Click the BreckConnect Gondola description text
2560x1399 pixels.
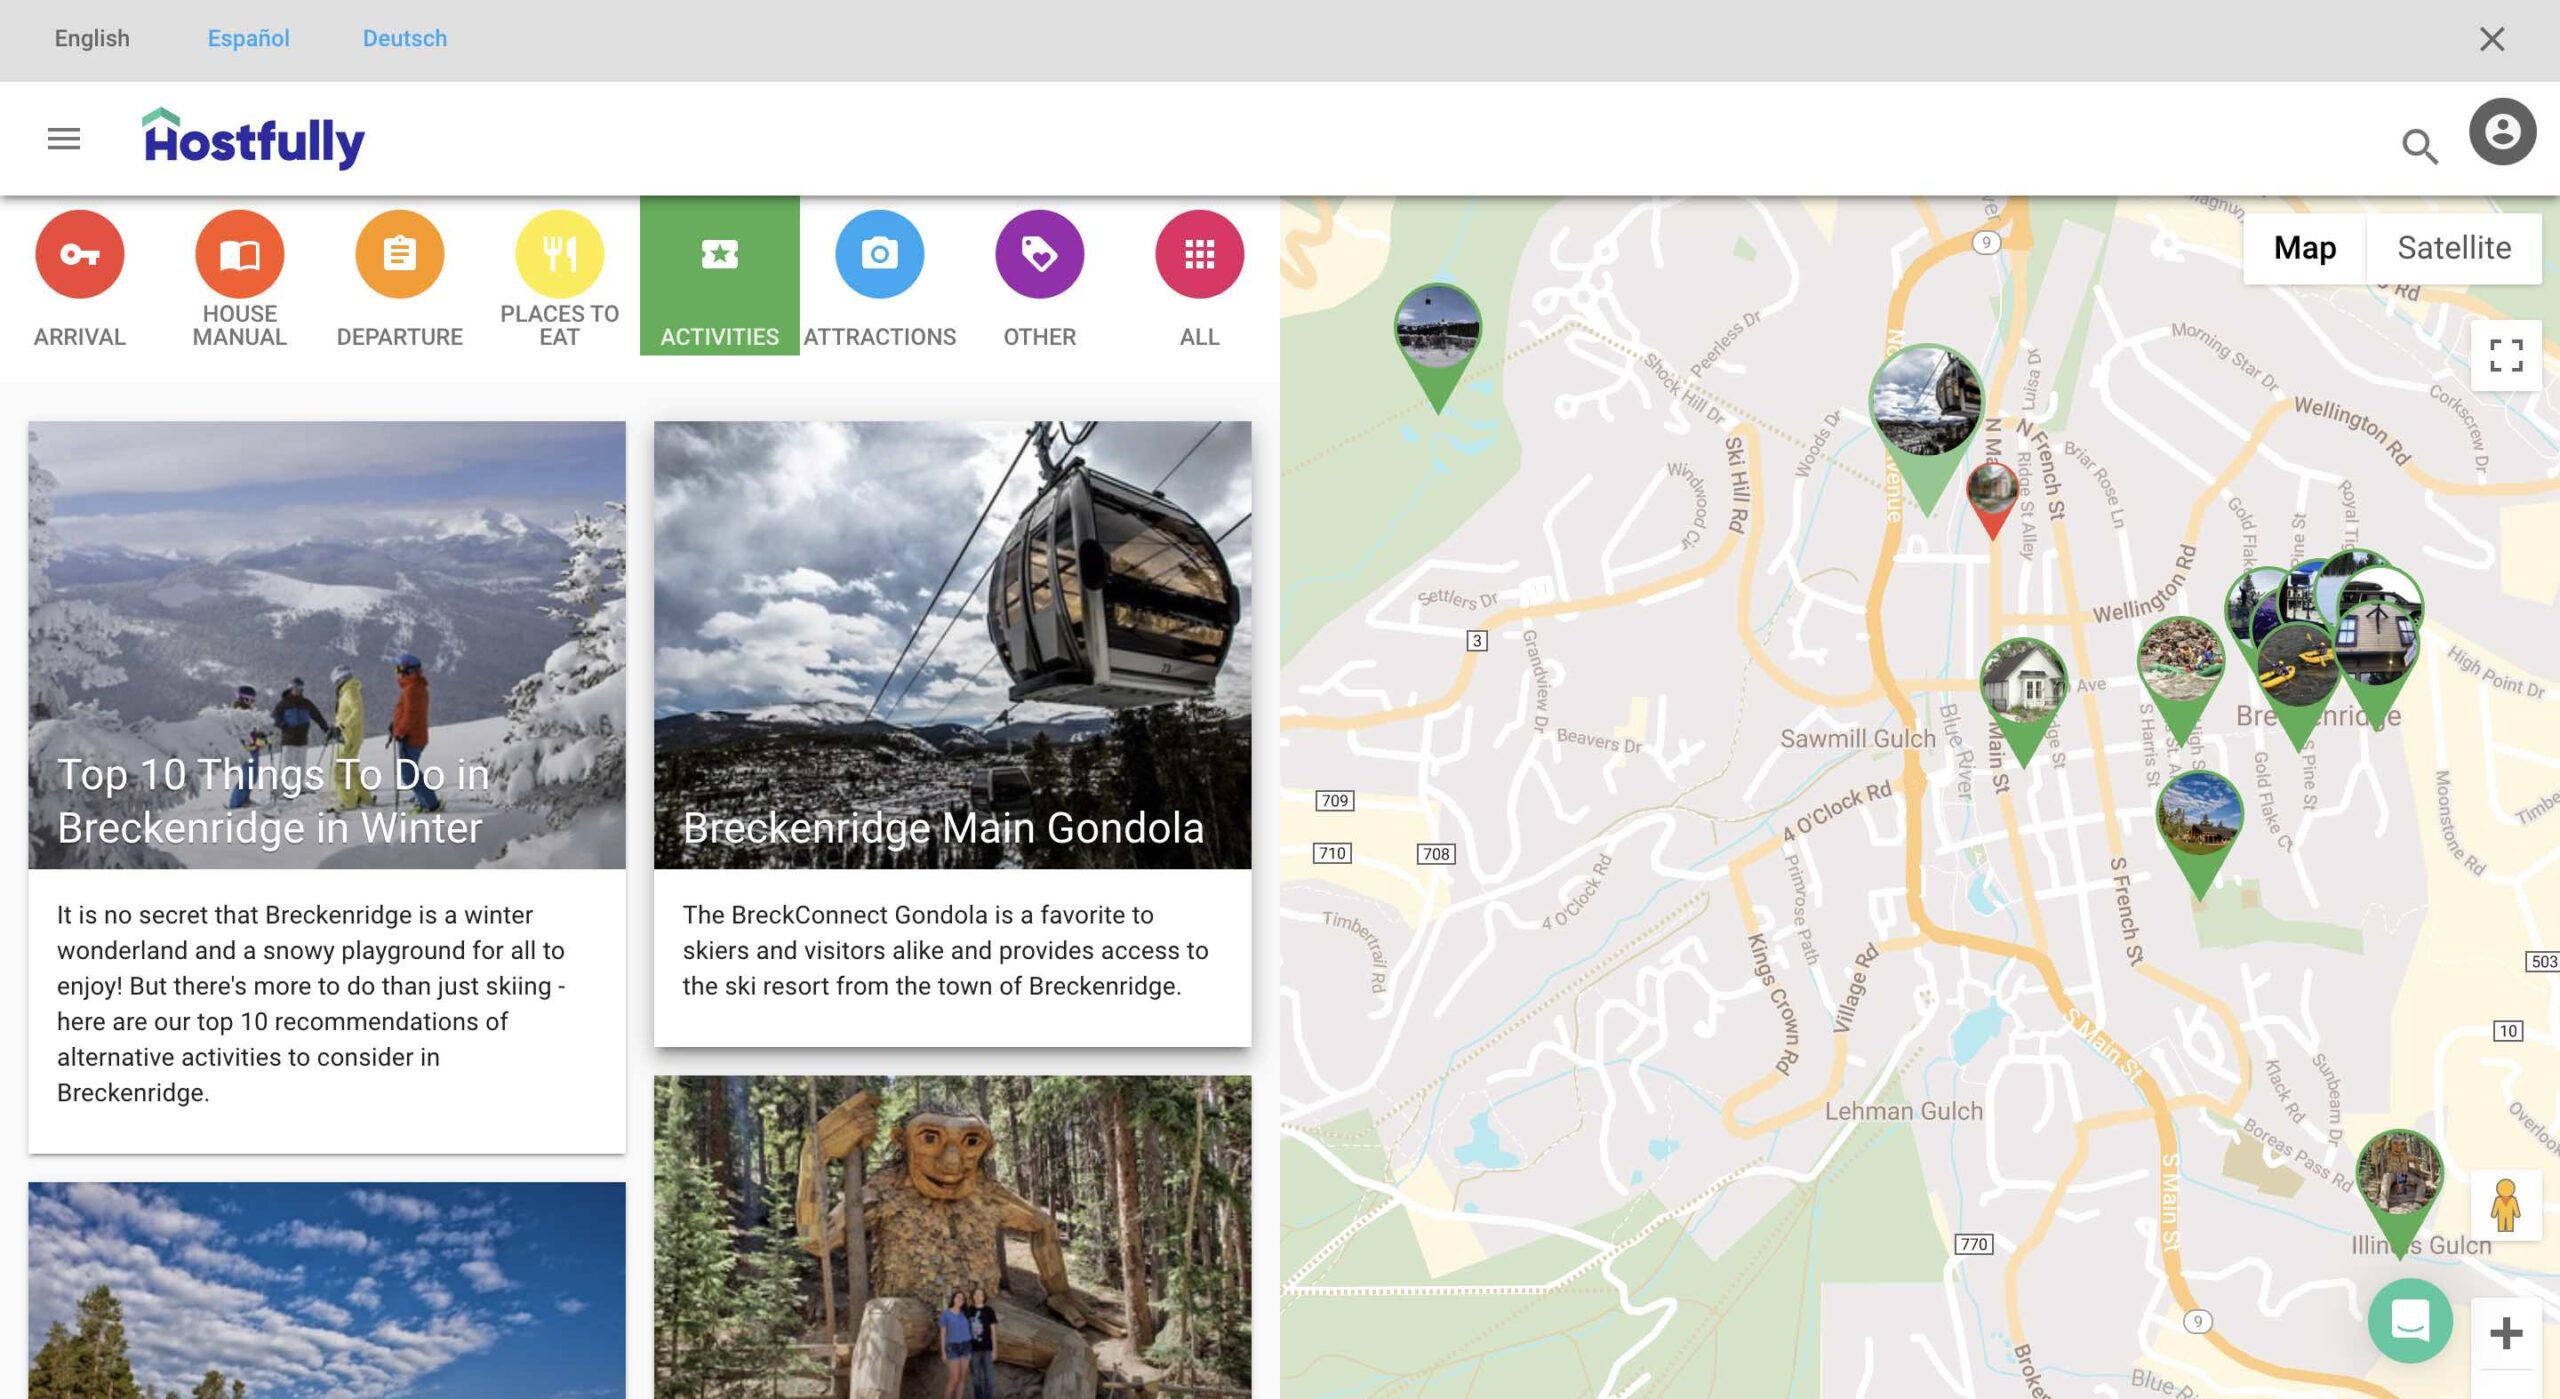click(x=945, y=950)
